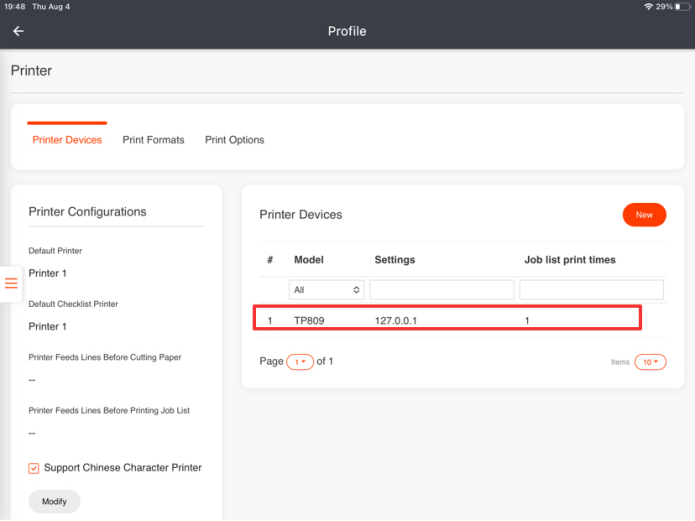695x521 pixels.
Task: Focus the Settings filter input field
Action: click(x=441, y=290)
